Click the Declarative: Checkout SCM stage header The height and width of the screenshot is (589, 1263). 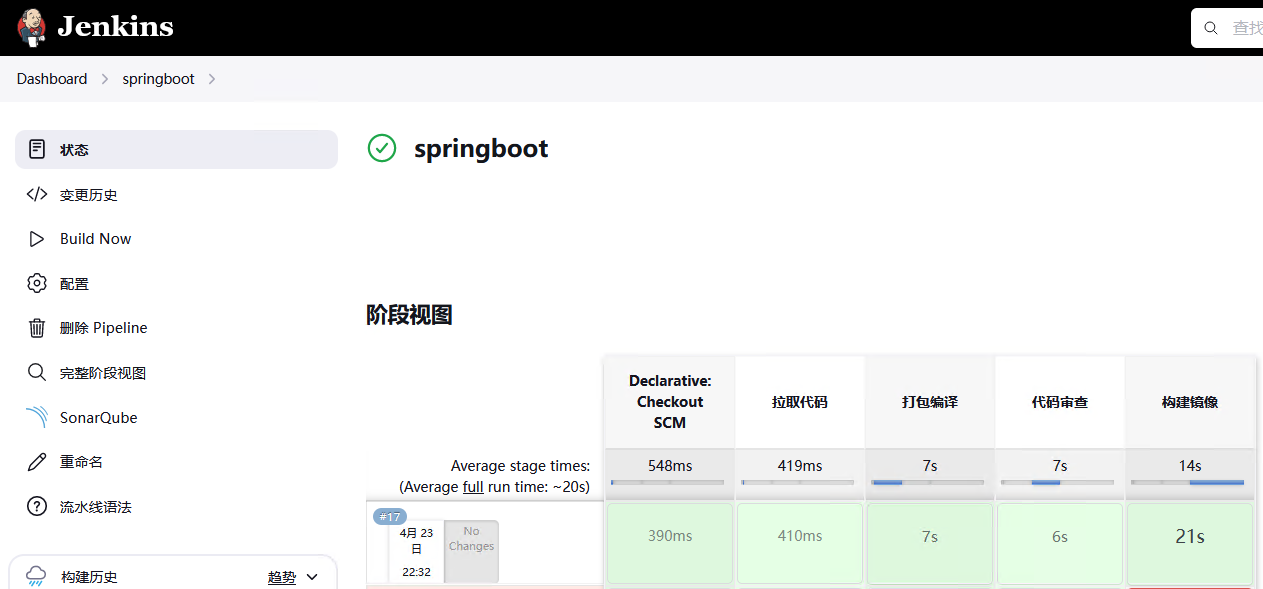tap(670, 402)
